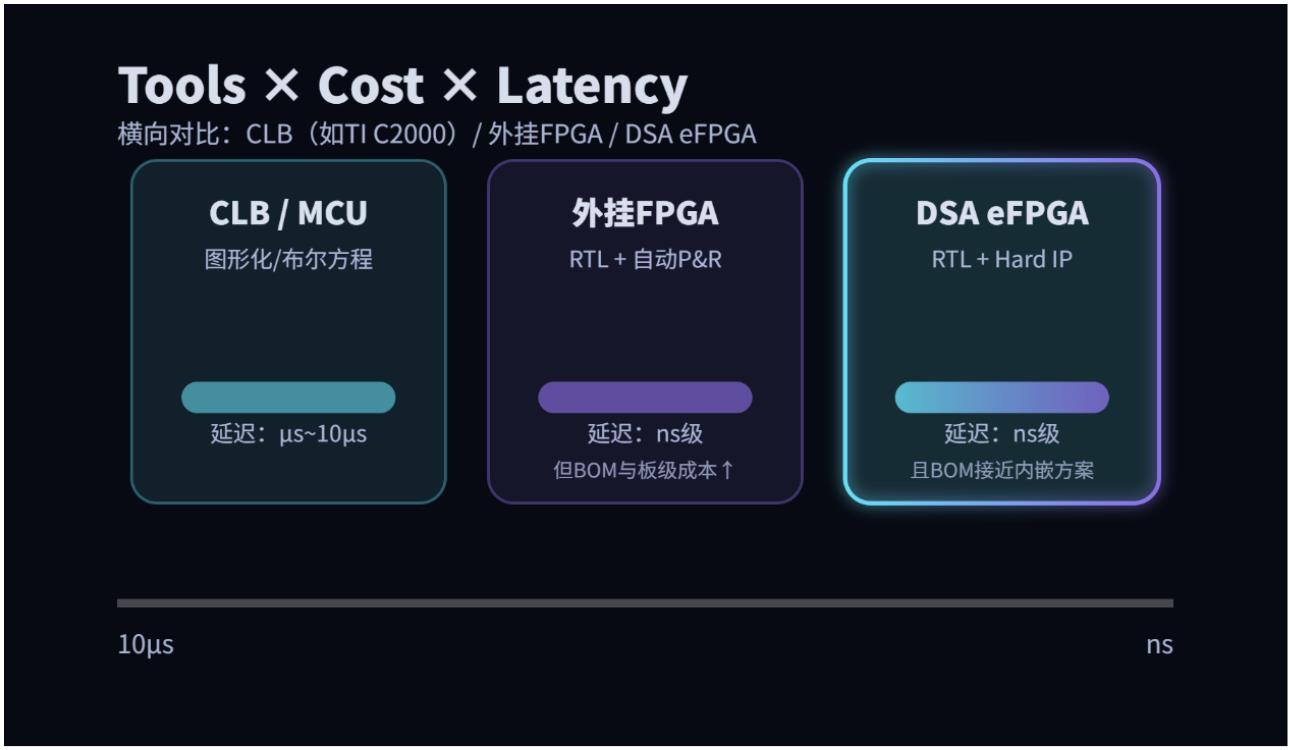
Task: Click the "ns" label at the axis end
Action: (x=1159, y=645)
